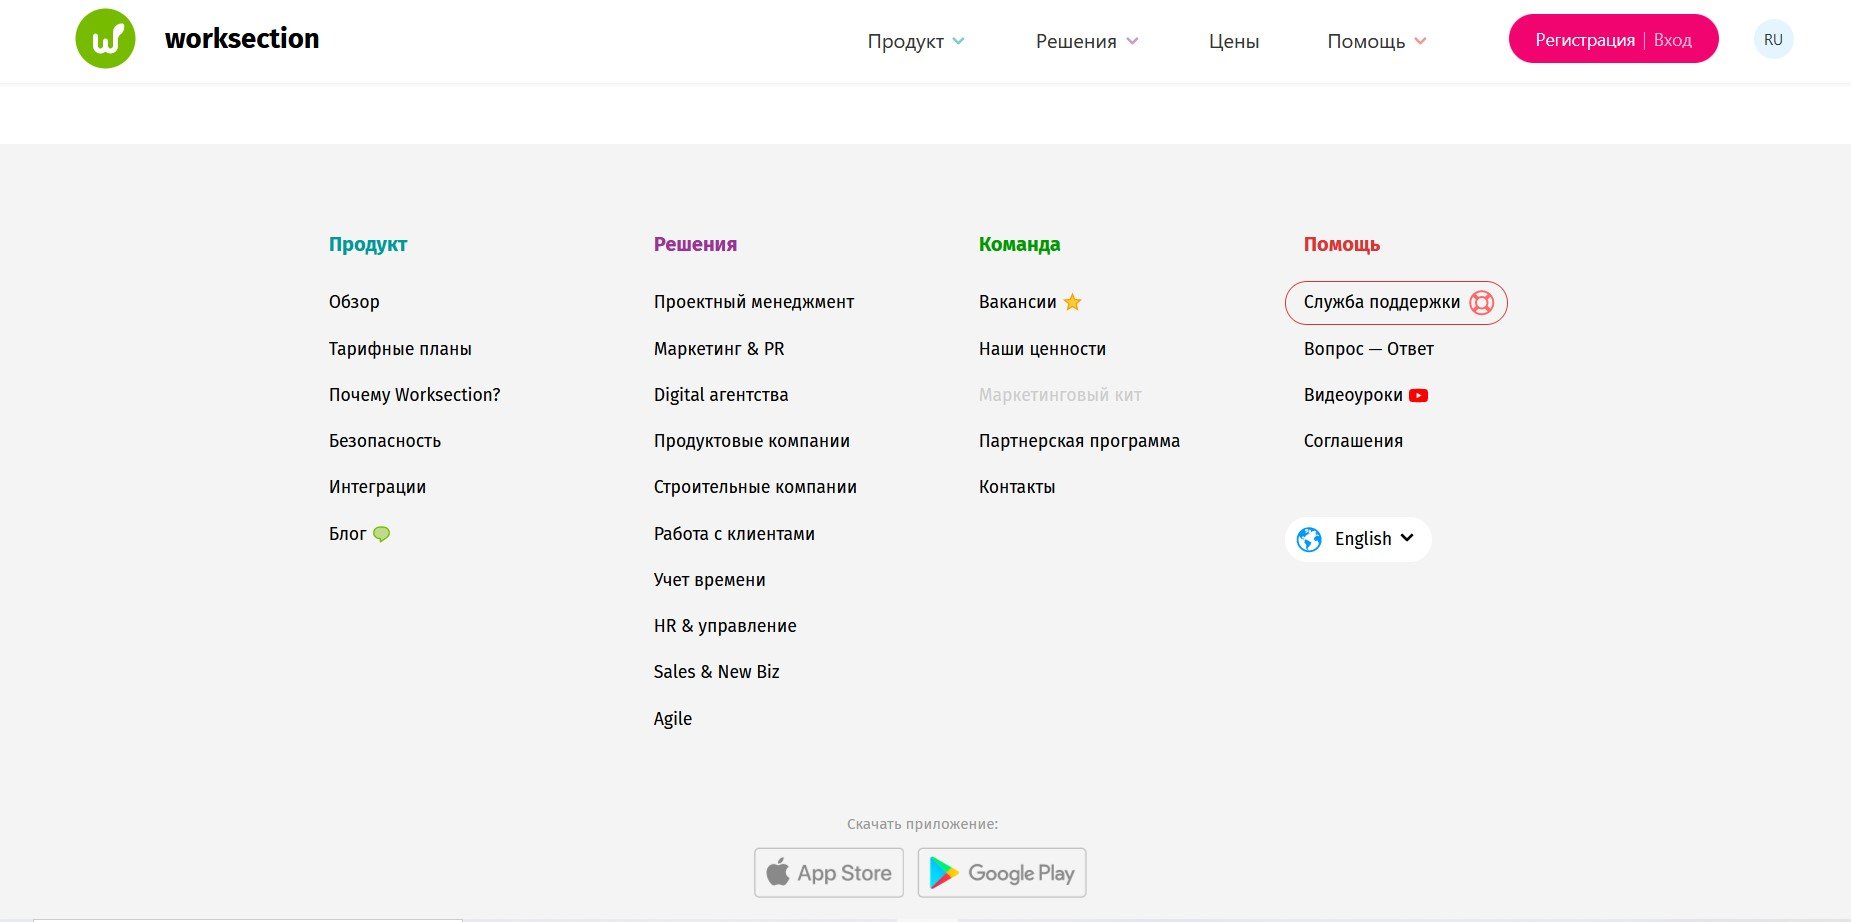Click the globe icon in language selector
This screenshot has height=922, width=1851.
(x=1309, y=540)
